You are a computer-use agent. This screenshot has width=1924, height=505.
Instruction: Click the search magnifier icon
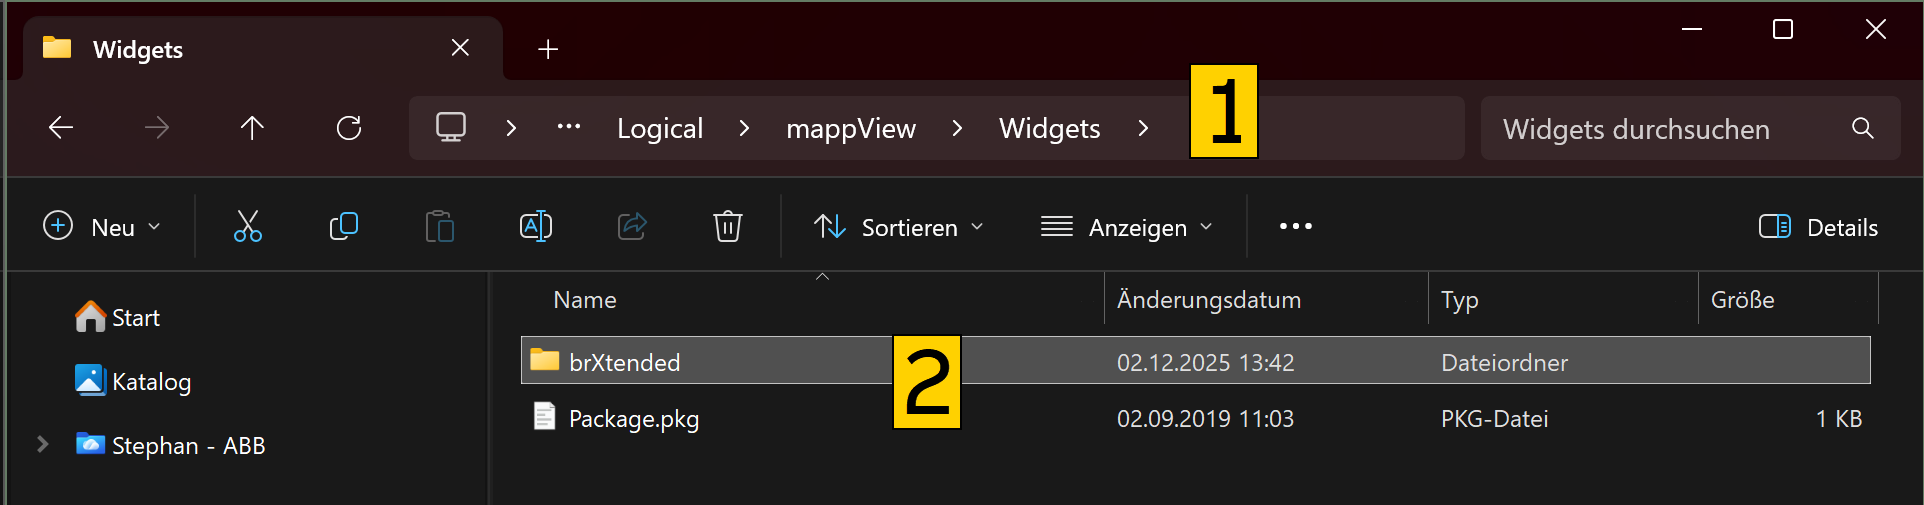click(x=1862, y=128)
